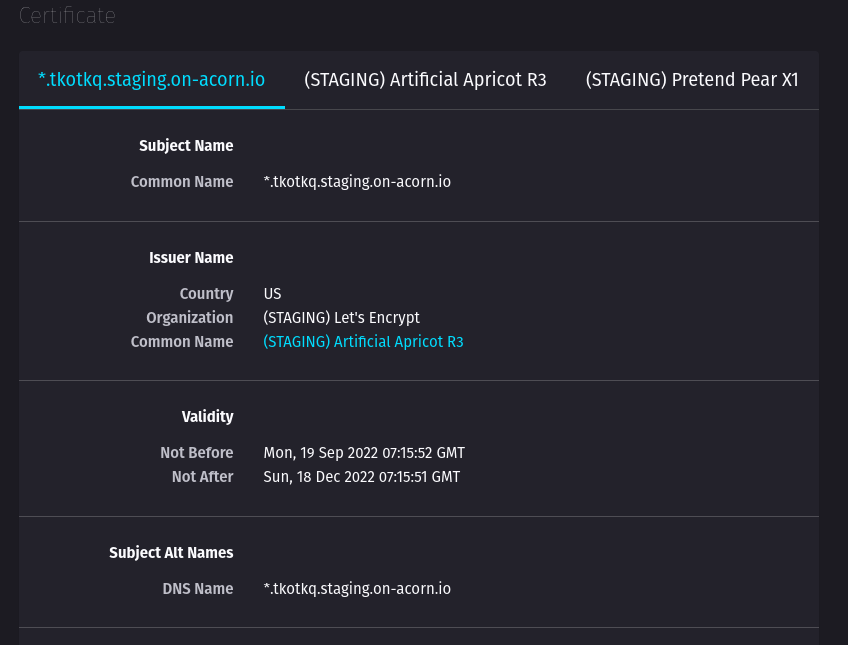Select the (STAGING) Pretend Pear X1 tab

691,80
